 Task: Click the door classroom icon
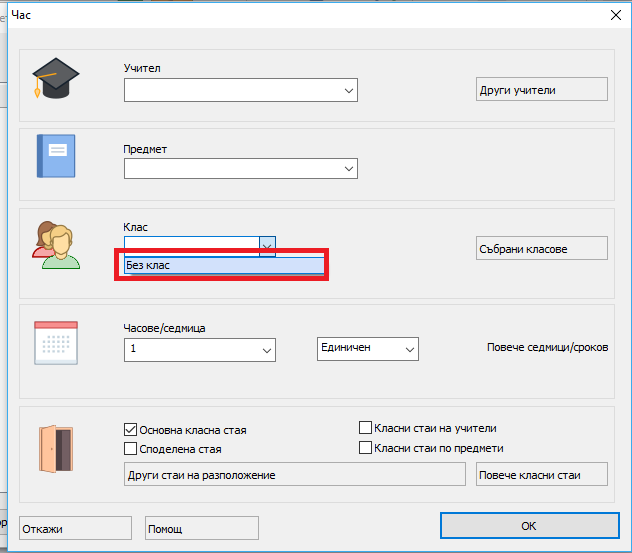coord(55,447)
